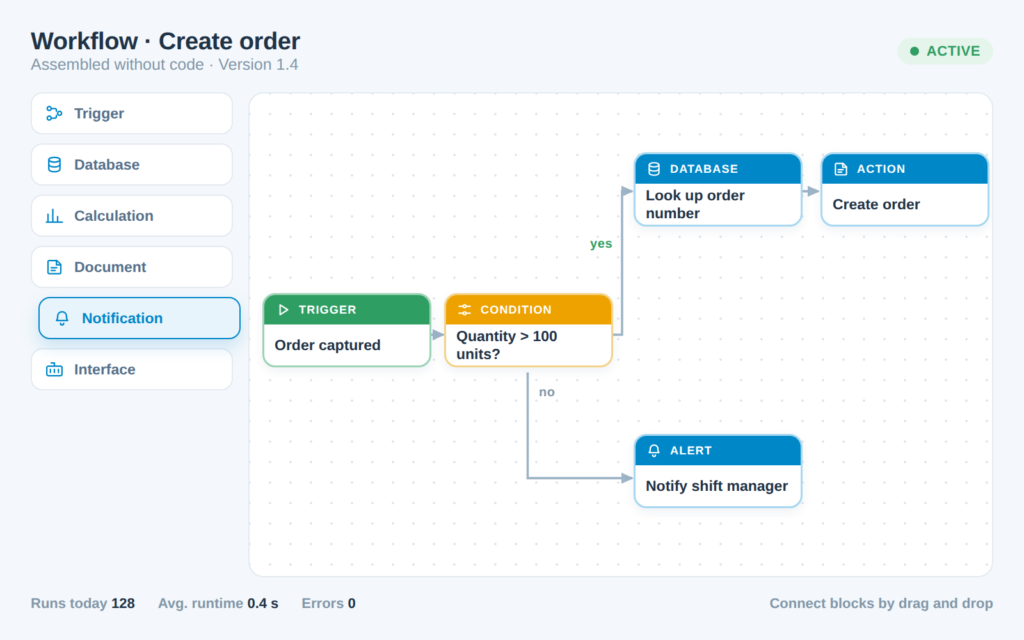1024x640 pixels.
Task: Click the Notification bell icon in the palette
Action: pos(62,318)
